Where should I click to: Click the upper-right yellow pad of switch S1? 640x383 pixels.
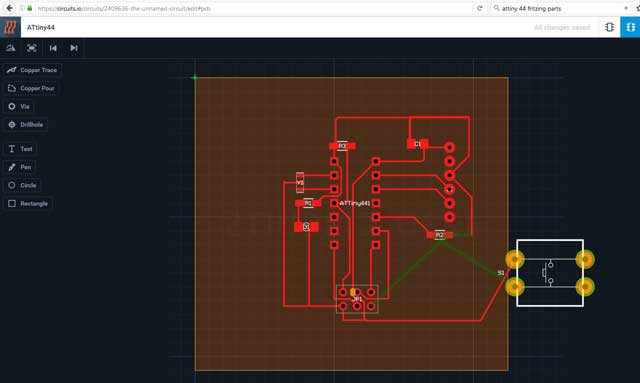[x=585, y=259]
